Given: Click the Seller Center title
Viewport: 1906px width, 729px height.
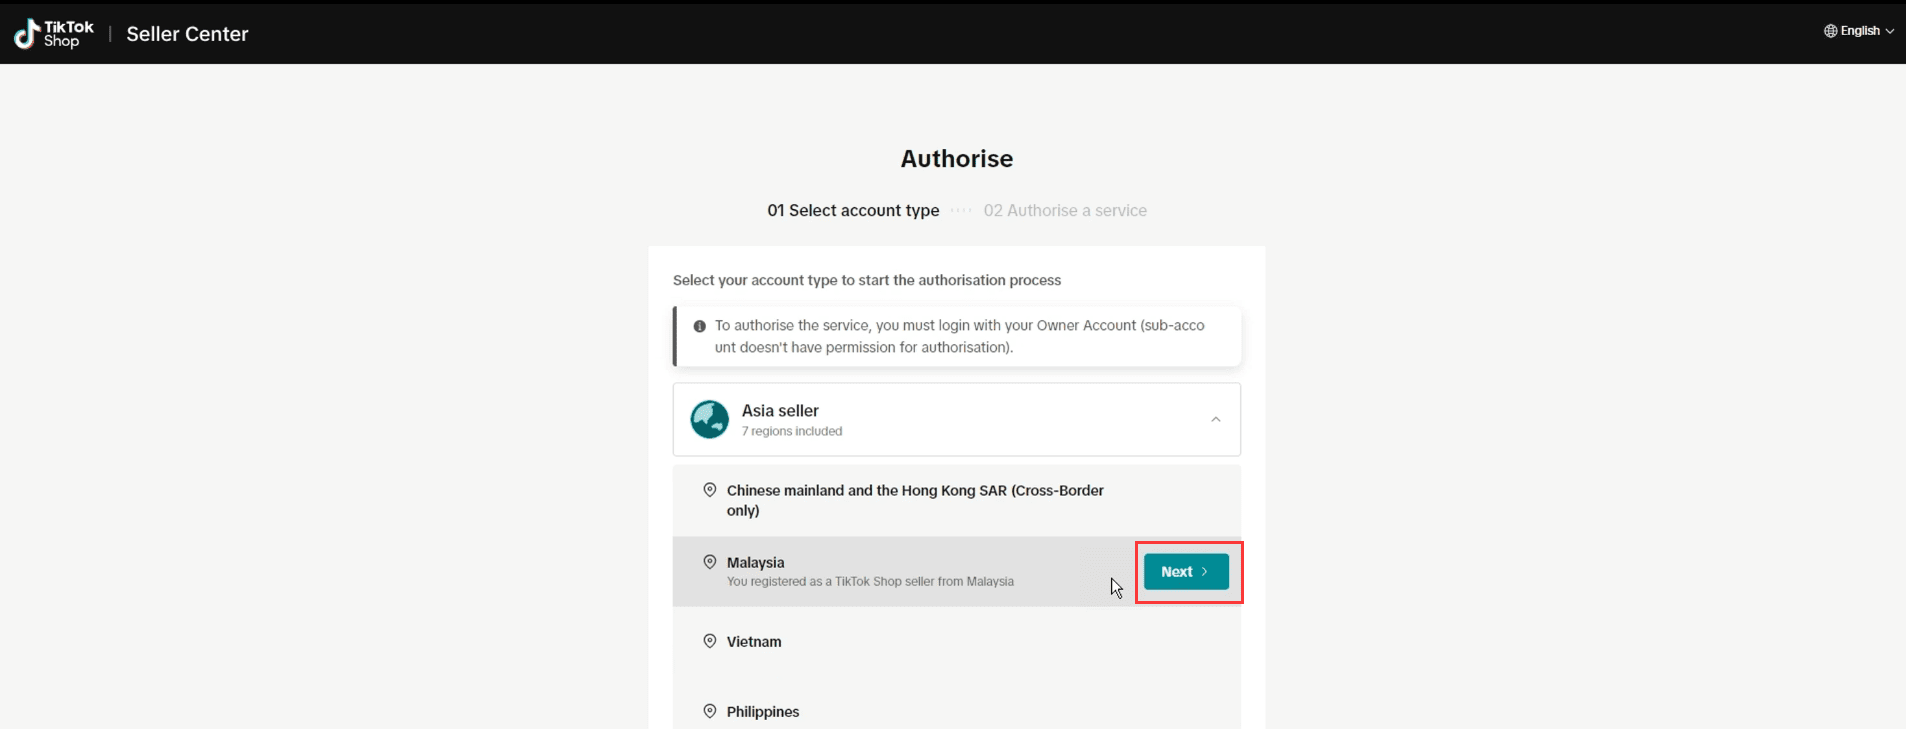Looking at the screenshot, I should click(187, 34).
